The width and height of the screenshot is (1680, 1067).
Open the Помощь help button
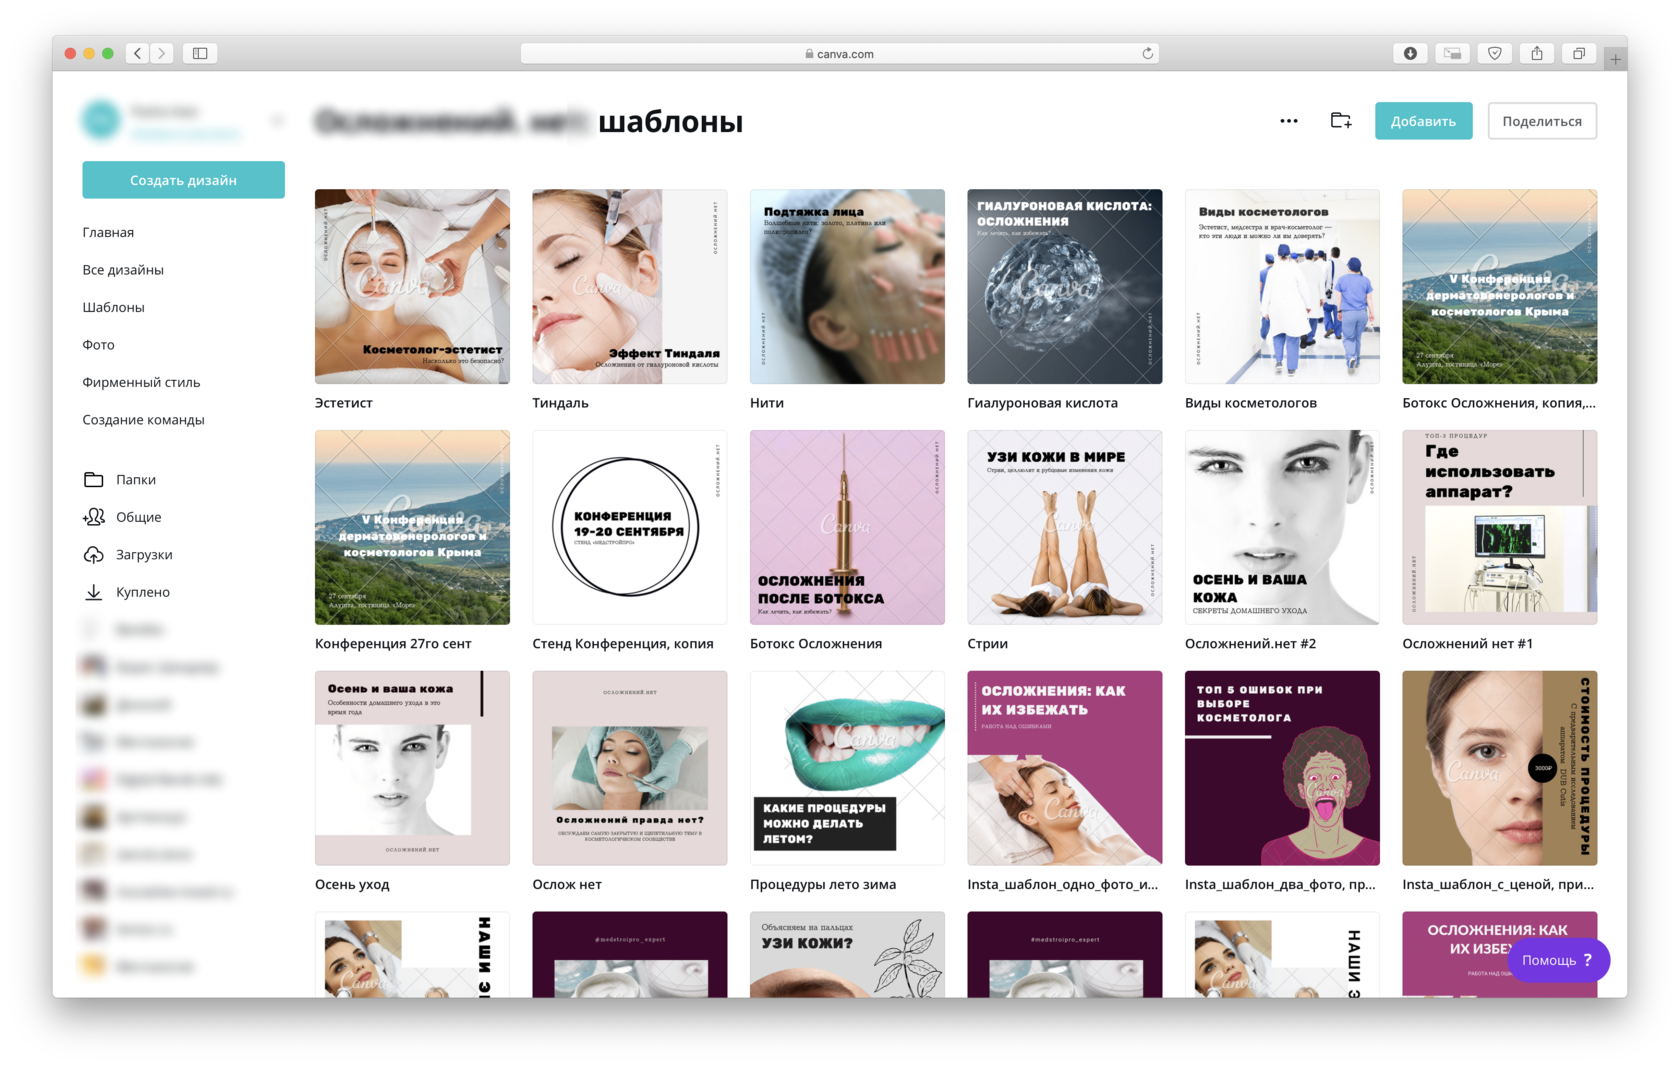[1558, 960]
